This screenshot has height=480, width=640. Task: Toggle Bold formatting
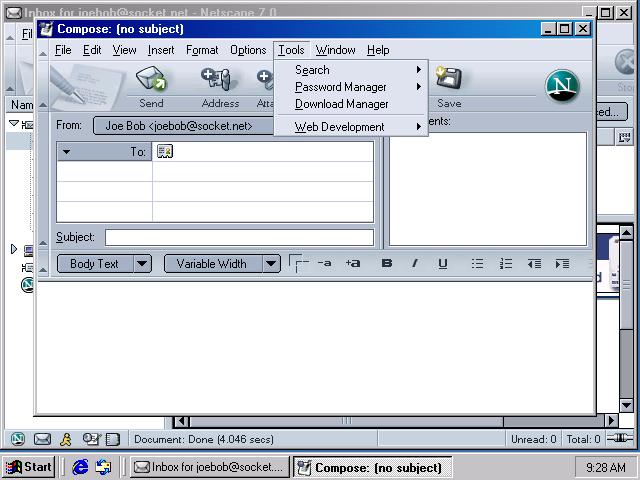(x=387, y=263)
